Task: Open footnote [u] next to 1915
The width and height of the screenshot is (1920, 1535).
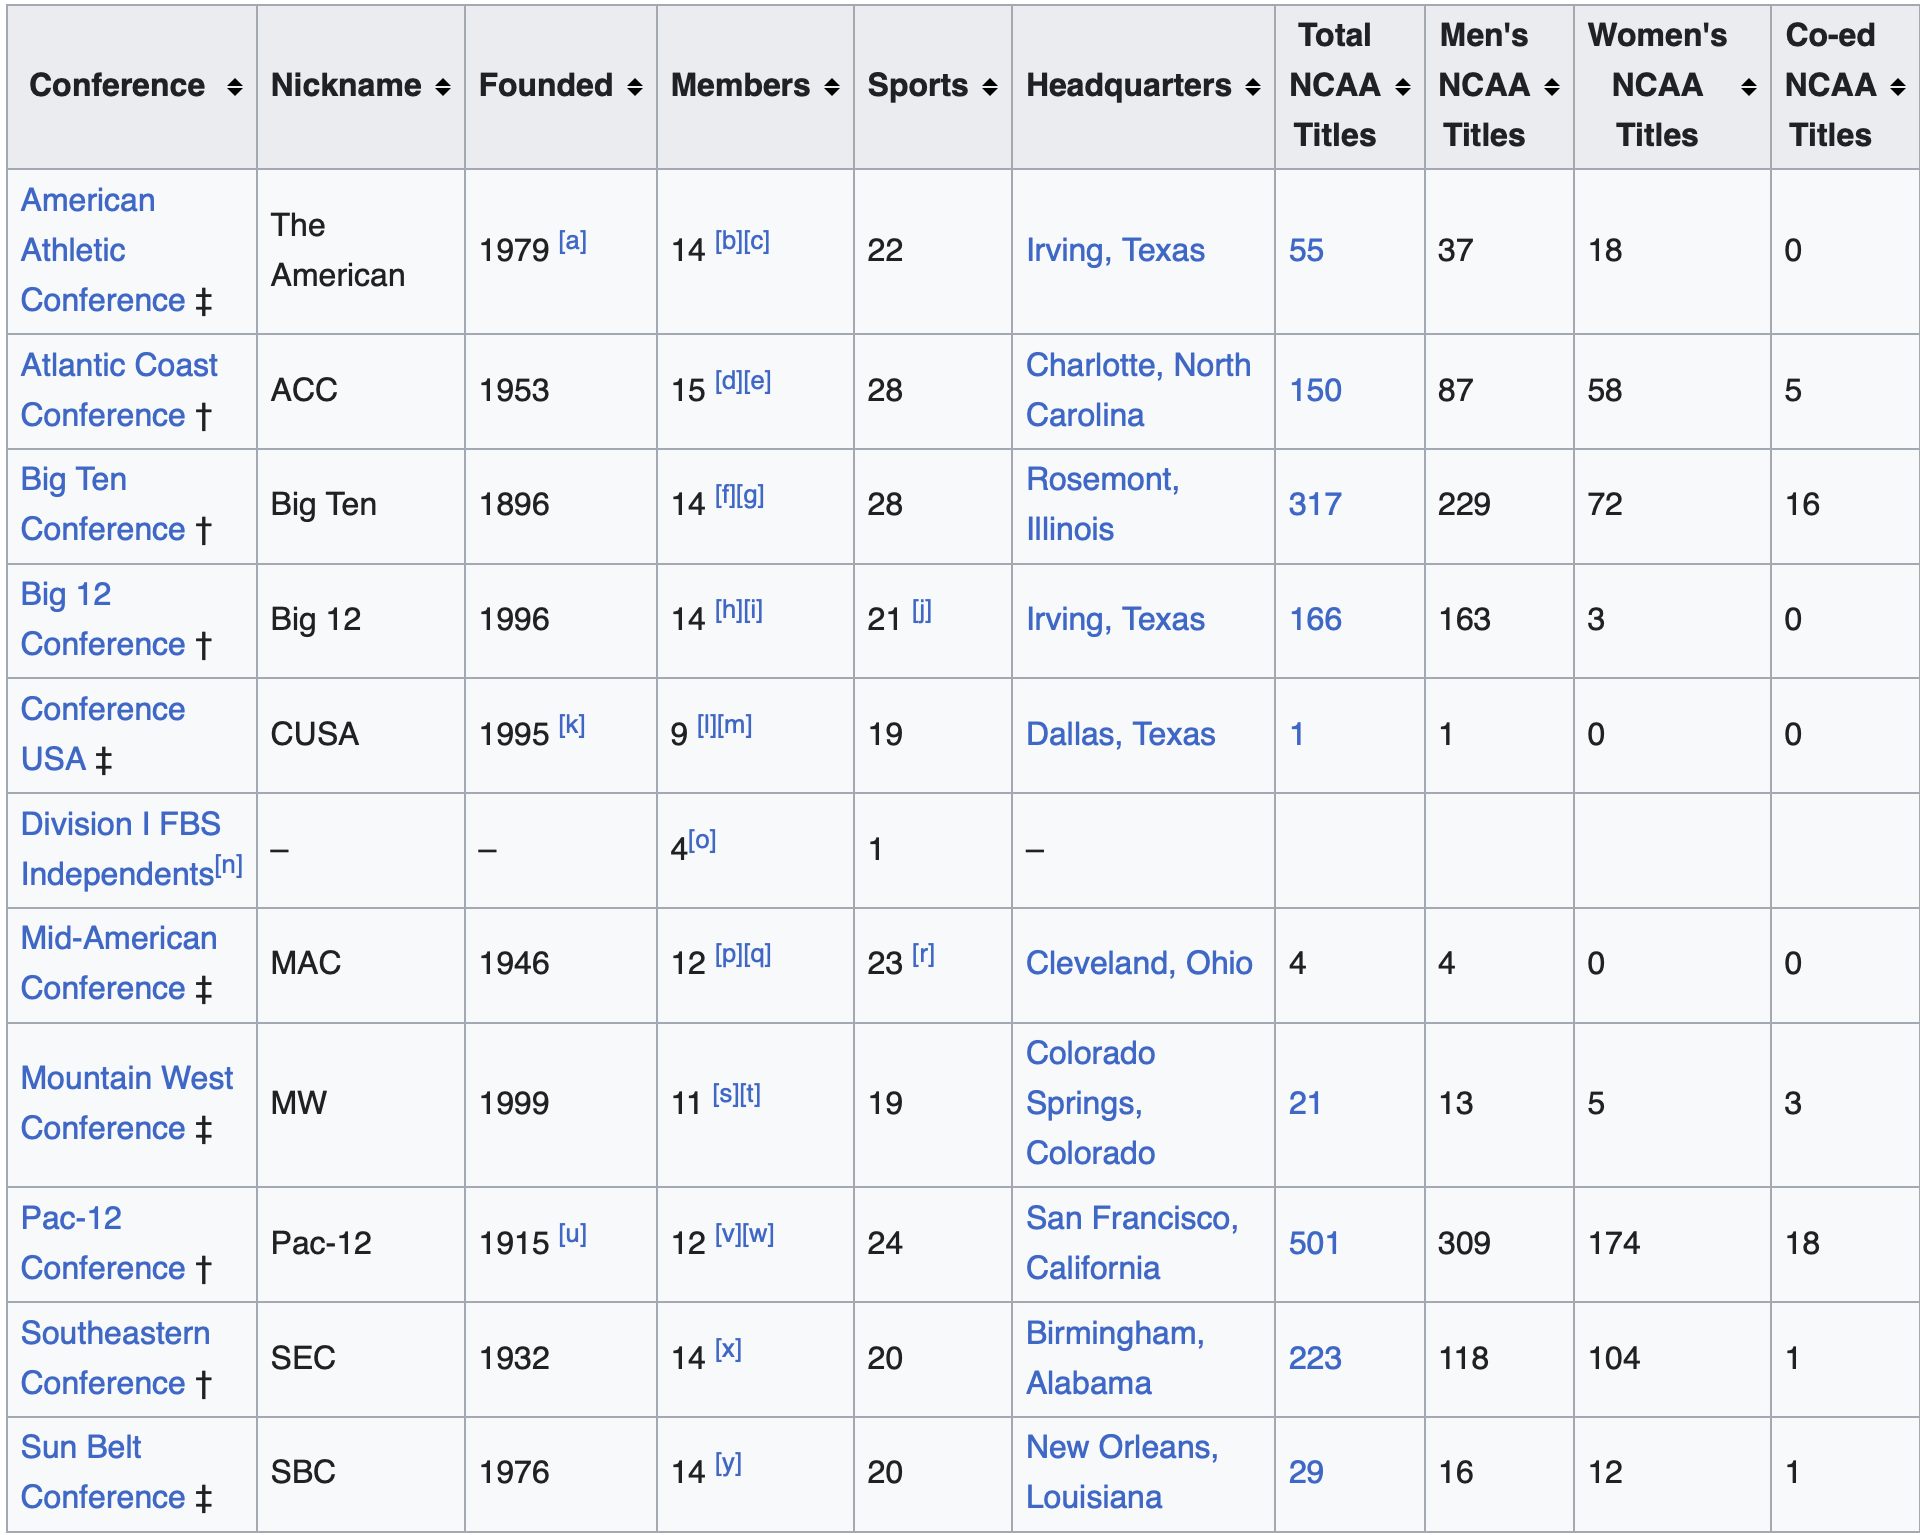Action: pos(572,1234)
